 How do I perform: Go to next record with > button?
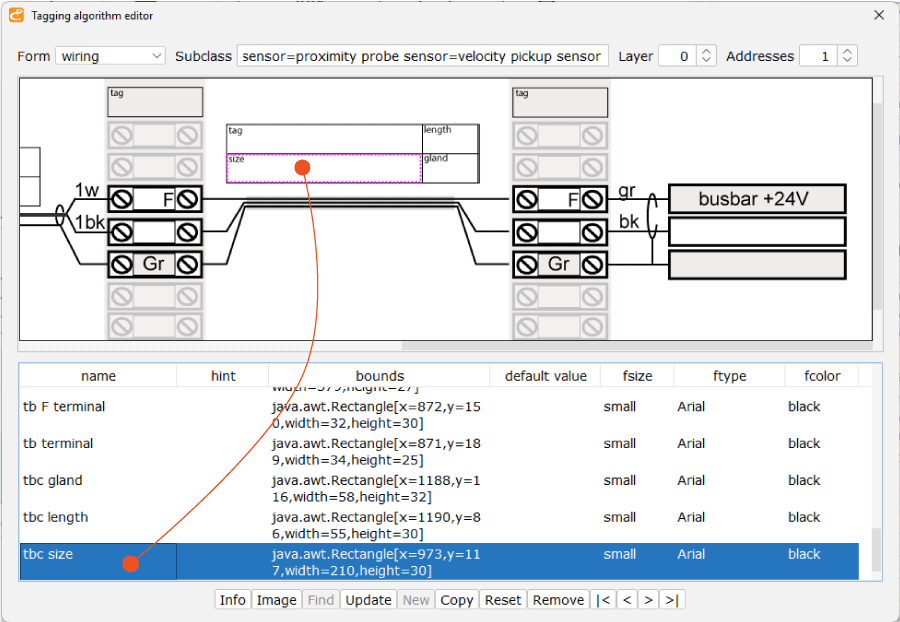pos(649,600)
